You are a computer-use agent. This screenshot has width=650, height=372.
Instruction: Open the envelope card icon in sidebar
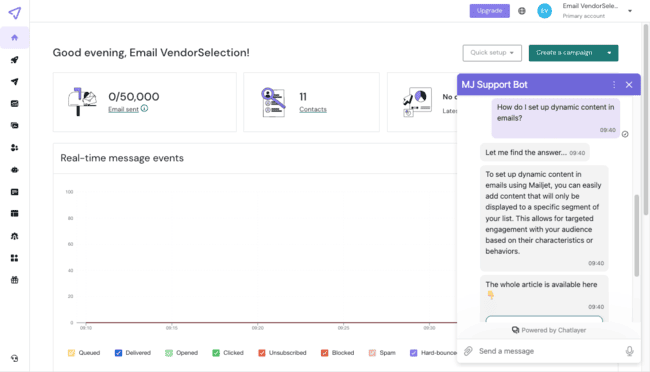(15, 104)
